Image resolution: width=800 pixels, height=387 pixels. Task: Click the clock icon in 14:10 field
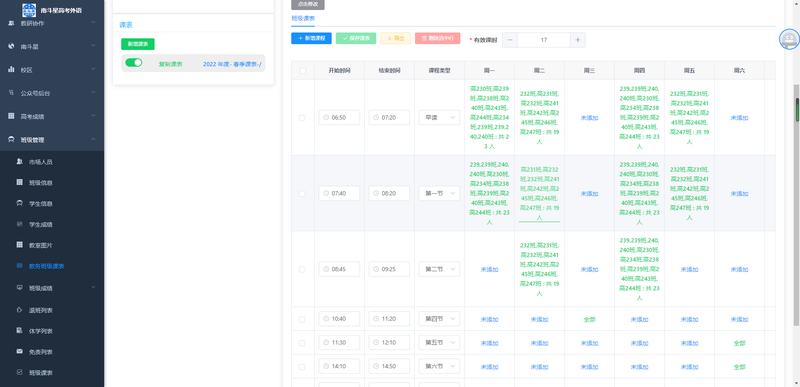326,367
